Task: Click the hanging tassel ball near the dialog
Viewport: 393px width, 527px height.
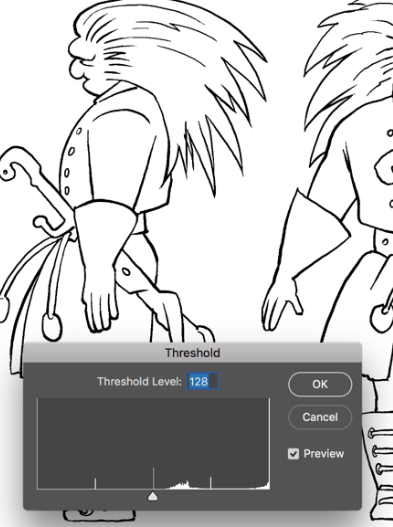Action: (x=52, y=327)
